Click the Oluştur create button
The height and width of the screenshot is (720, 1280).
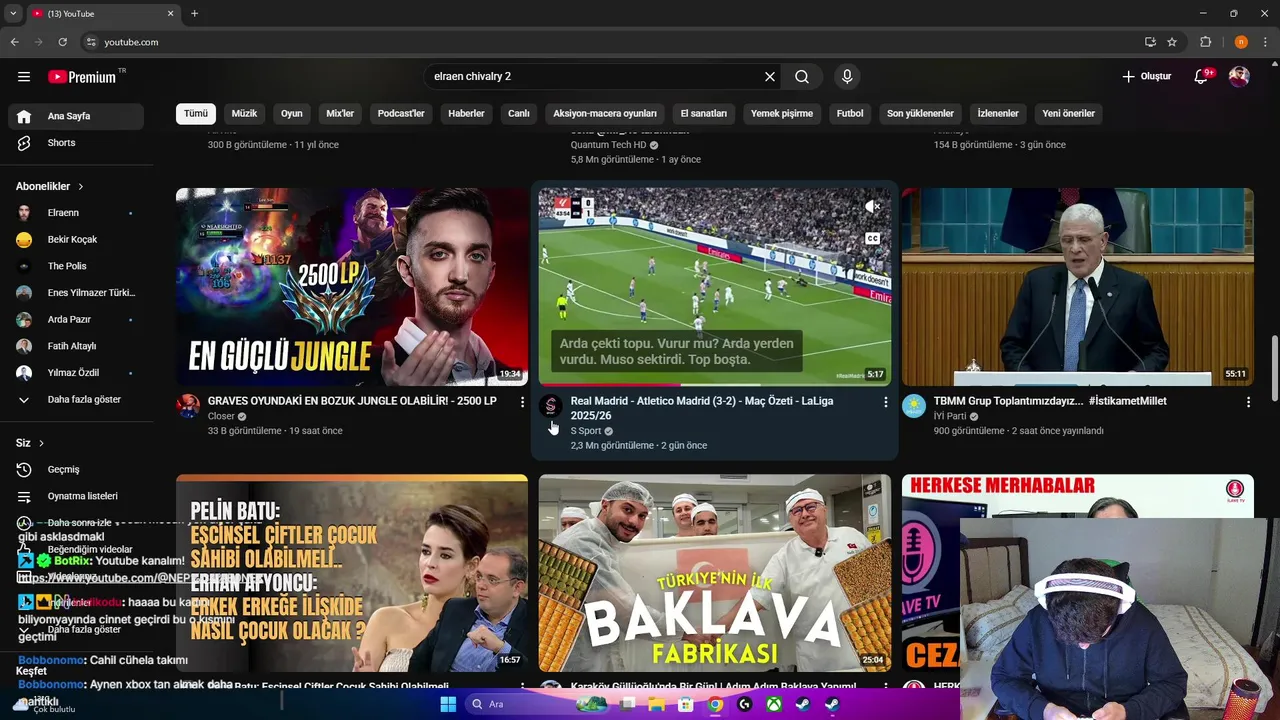(x=1146, y=77)
